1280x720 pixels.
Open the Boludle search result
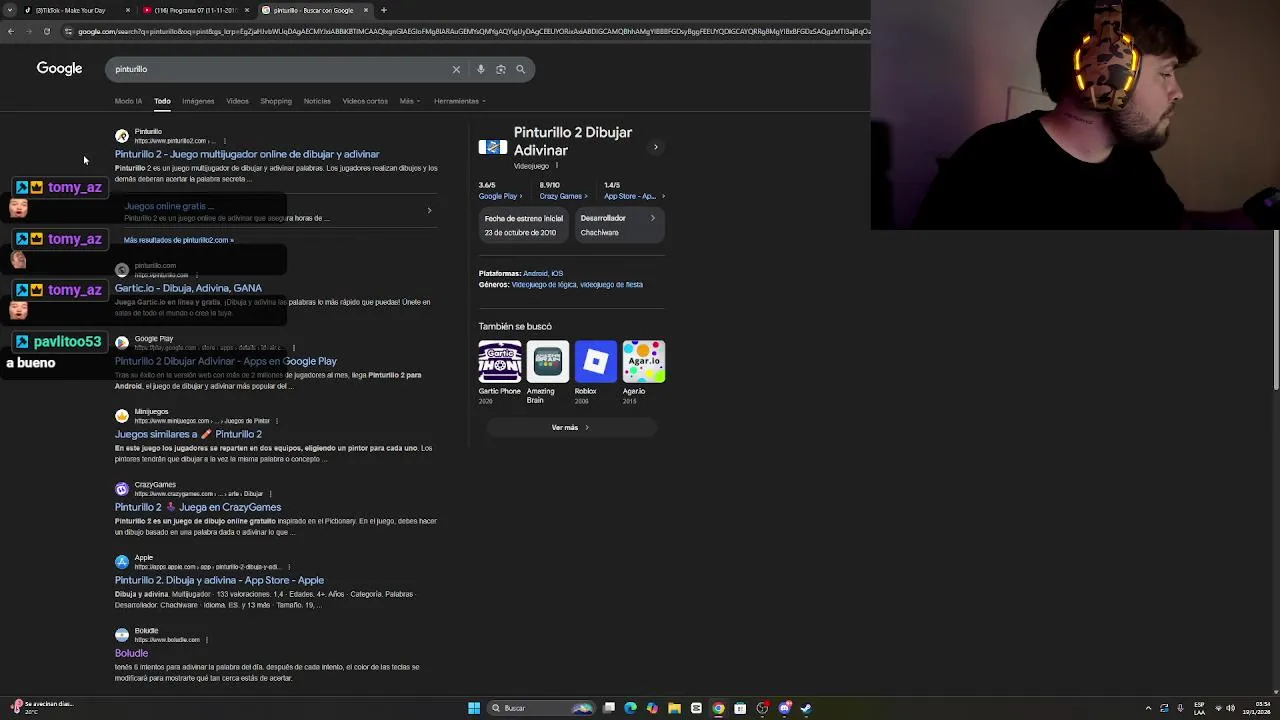click(131, 653)
